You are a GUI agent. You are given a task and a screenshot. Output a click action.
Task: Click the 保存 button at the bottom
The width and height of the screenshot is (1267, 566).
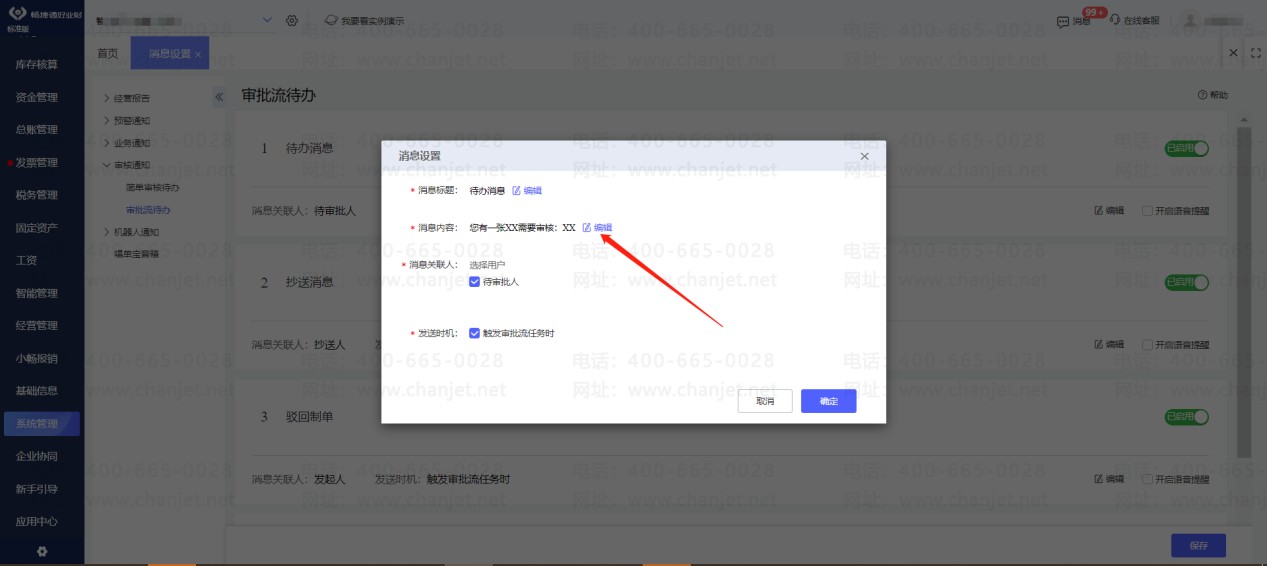[x=1199, y=545]
